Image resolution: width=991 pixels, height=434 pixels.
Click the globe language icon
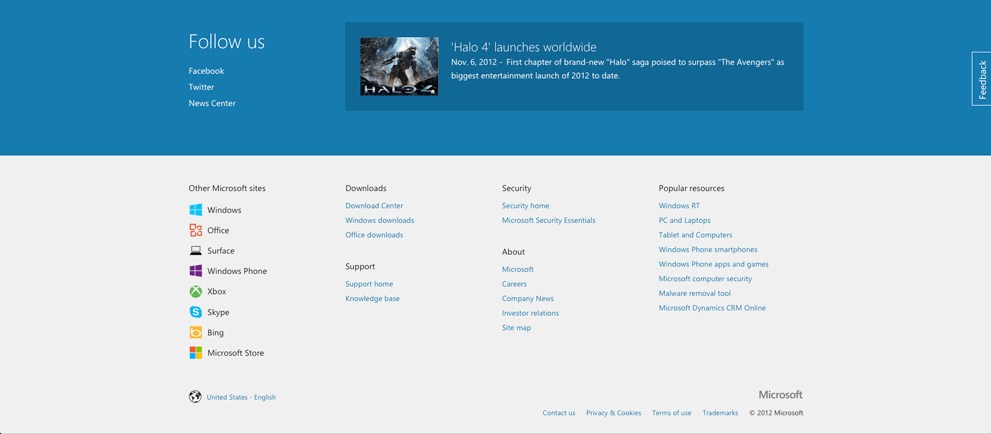click(195, 397)
